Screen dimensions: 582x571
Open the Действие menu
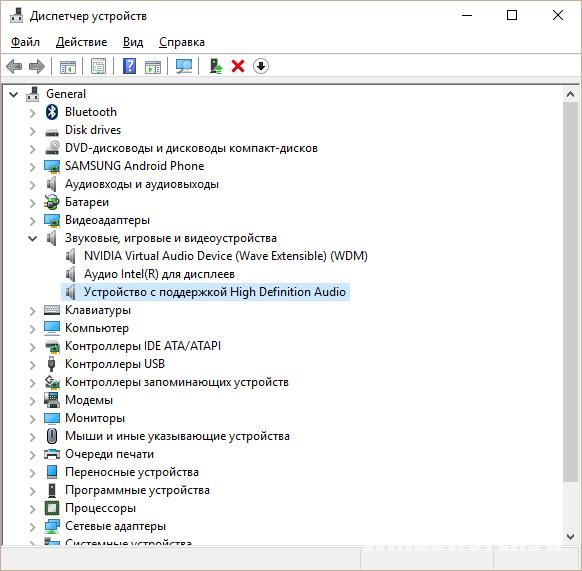click(81, 42)
